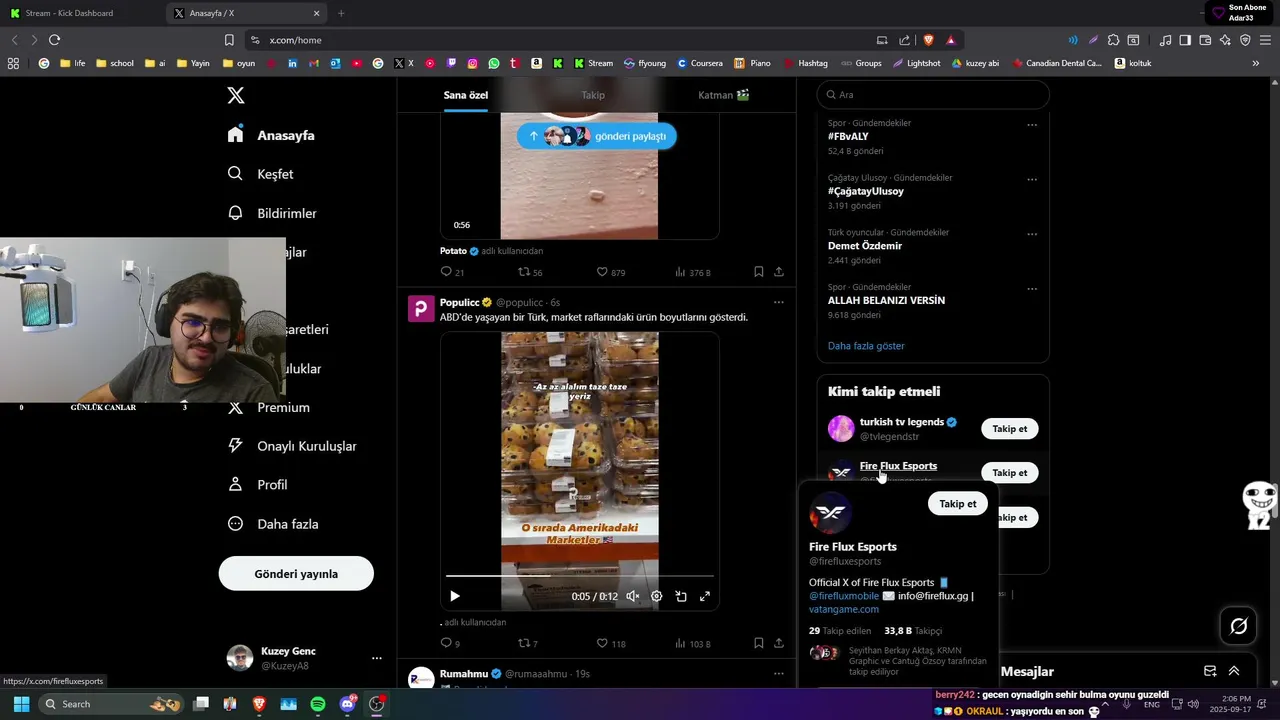The width and height of the screenshot is (1280, 720).
Task: Open Anasayfa in the sidebar
Action: tap(271, 135)
